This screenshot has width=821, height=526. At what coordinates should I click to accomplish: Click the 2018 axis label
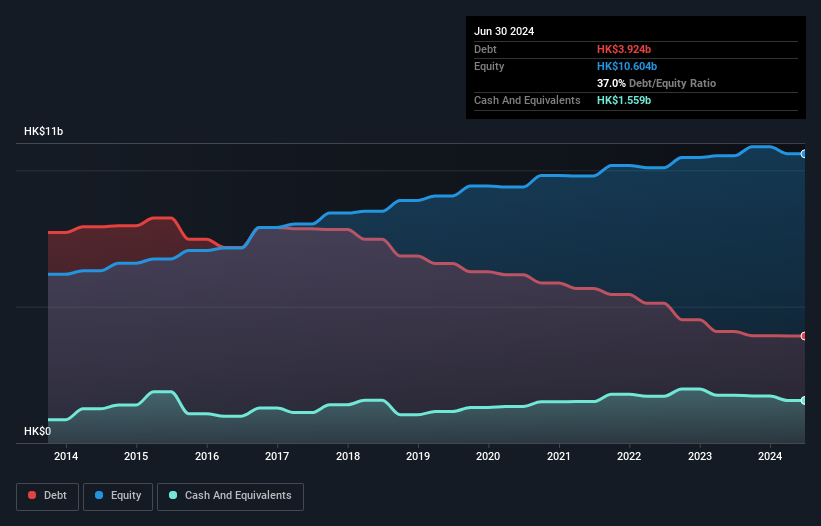[x=348, y=456]
